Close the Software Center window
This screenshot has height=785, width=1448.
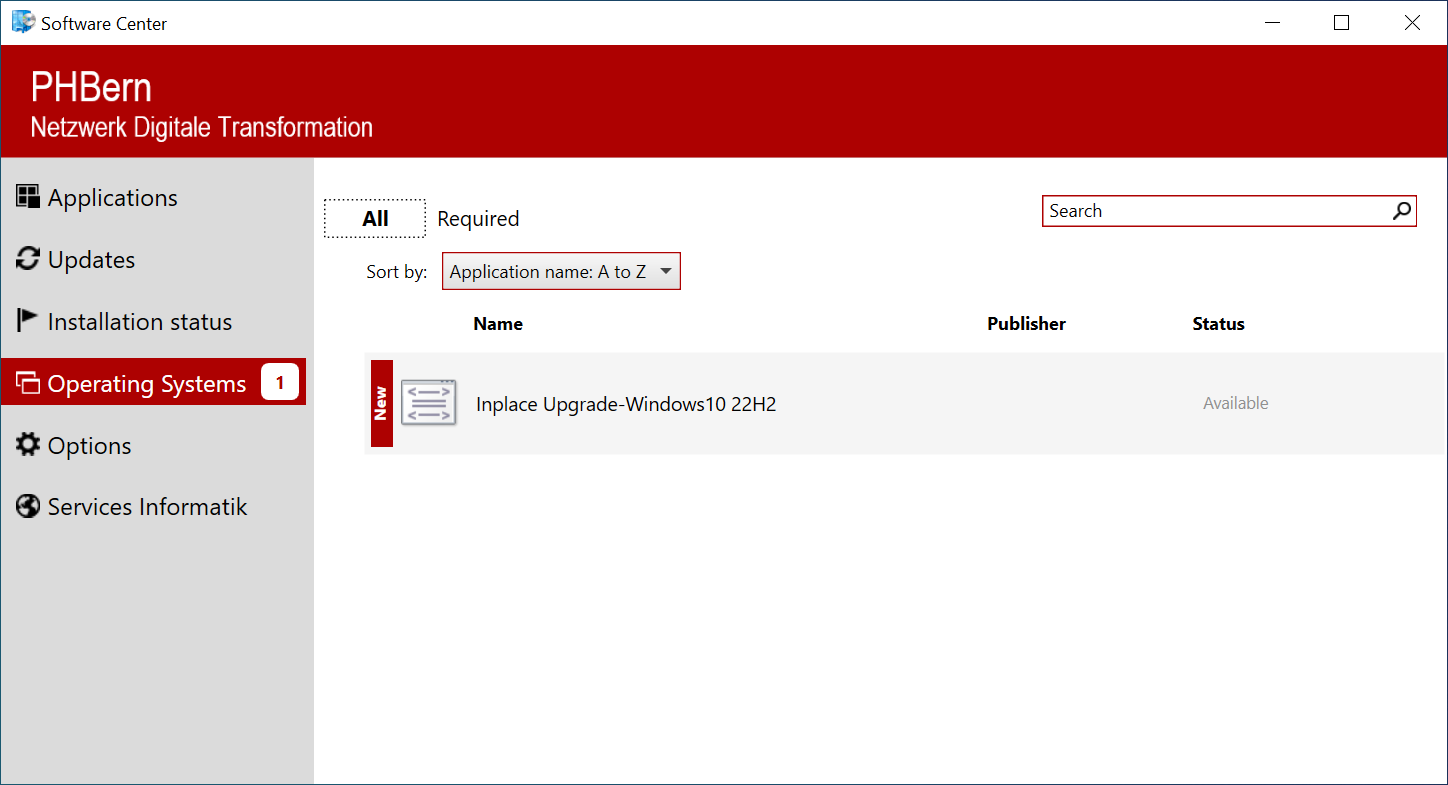pos(1412,22)
